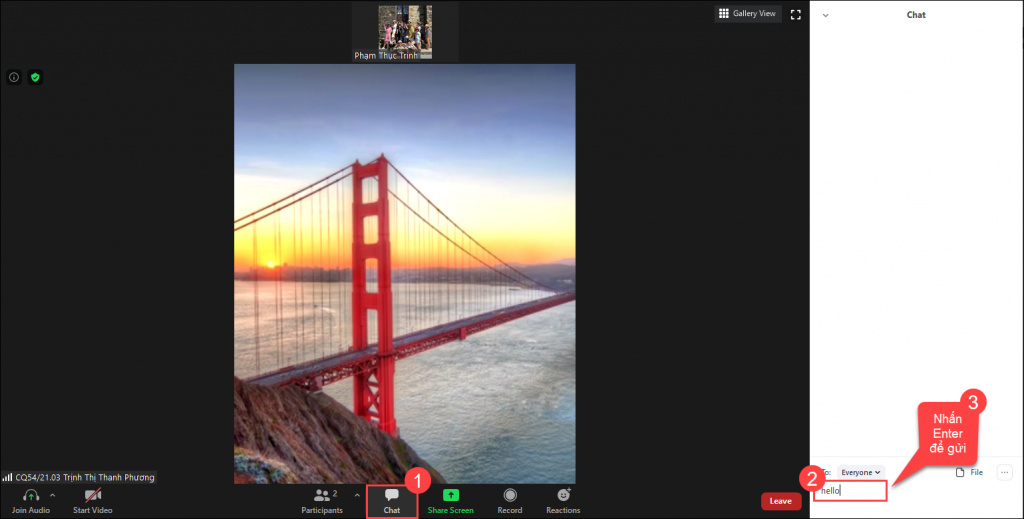Viewport: 1024px width, 519px height.
Task: Enter full screen mode
Action: (x=796, y=14)
